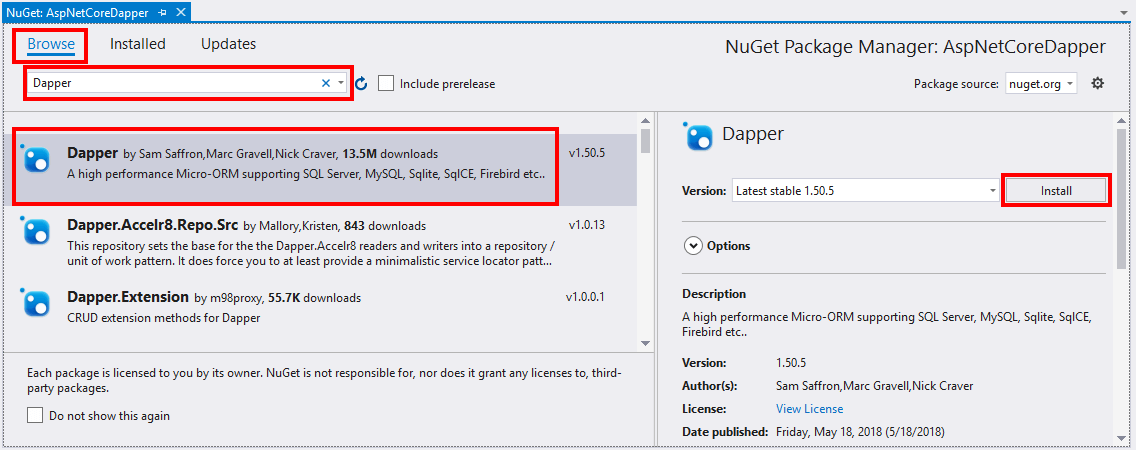
Task: Click the refresh icon next to search box
Action: [x=362, y=84]
